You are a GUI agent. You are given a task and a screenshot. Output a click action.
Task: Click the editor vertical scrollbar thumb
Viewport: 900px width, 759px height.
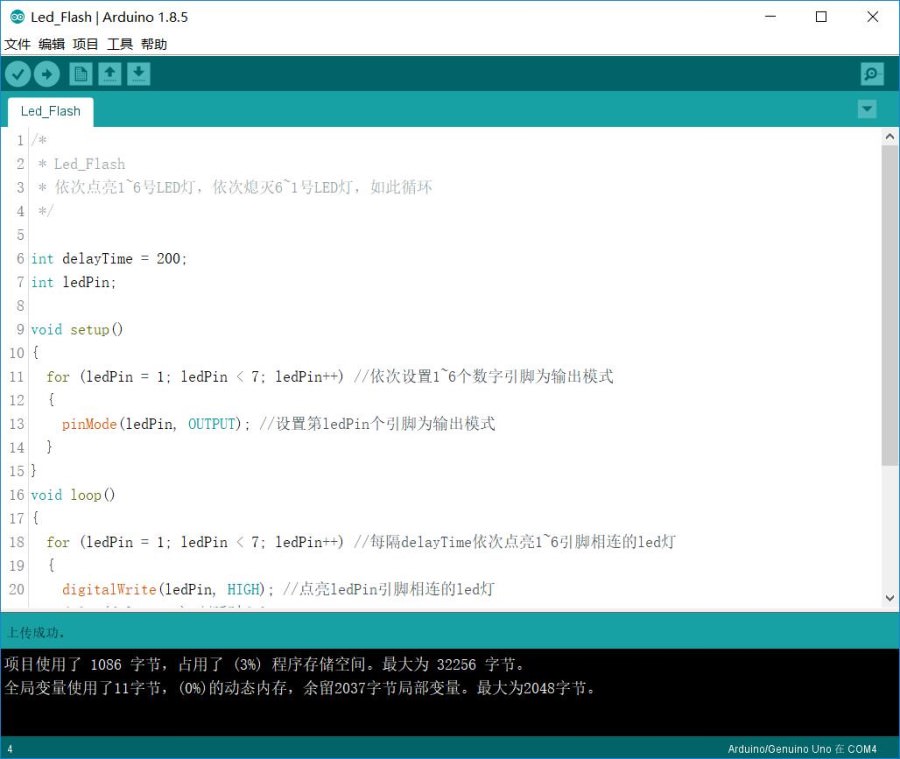pos(890,305)
